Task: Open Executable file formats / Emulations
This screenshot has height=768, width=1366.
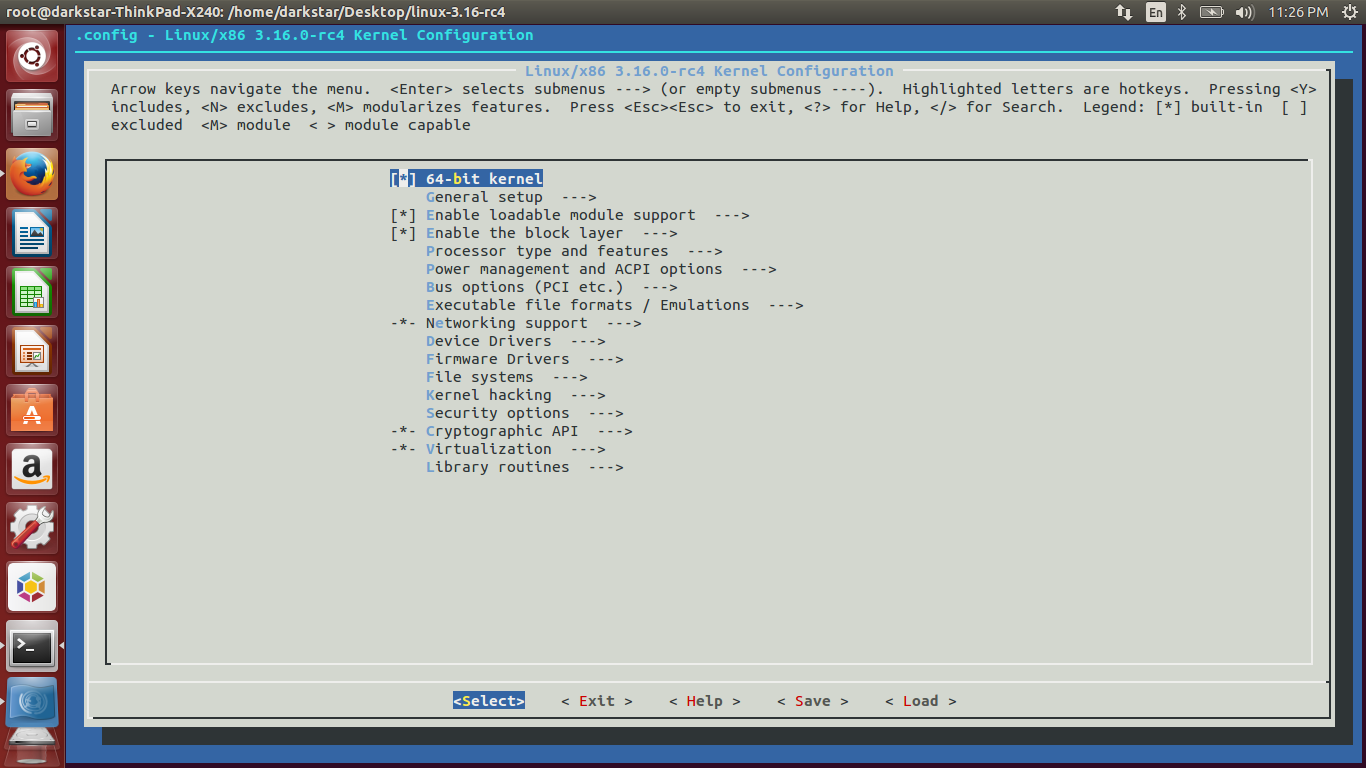Action: click(x=615, y=305)
